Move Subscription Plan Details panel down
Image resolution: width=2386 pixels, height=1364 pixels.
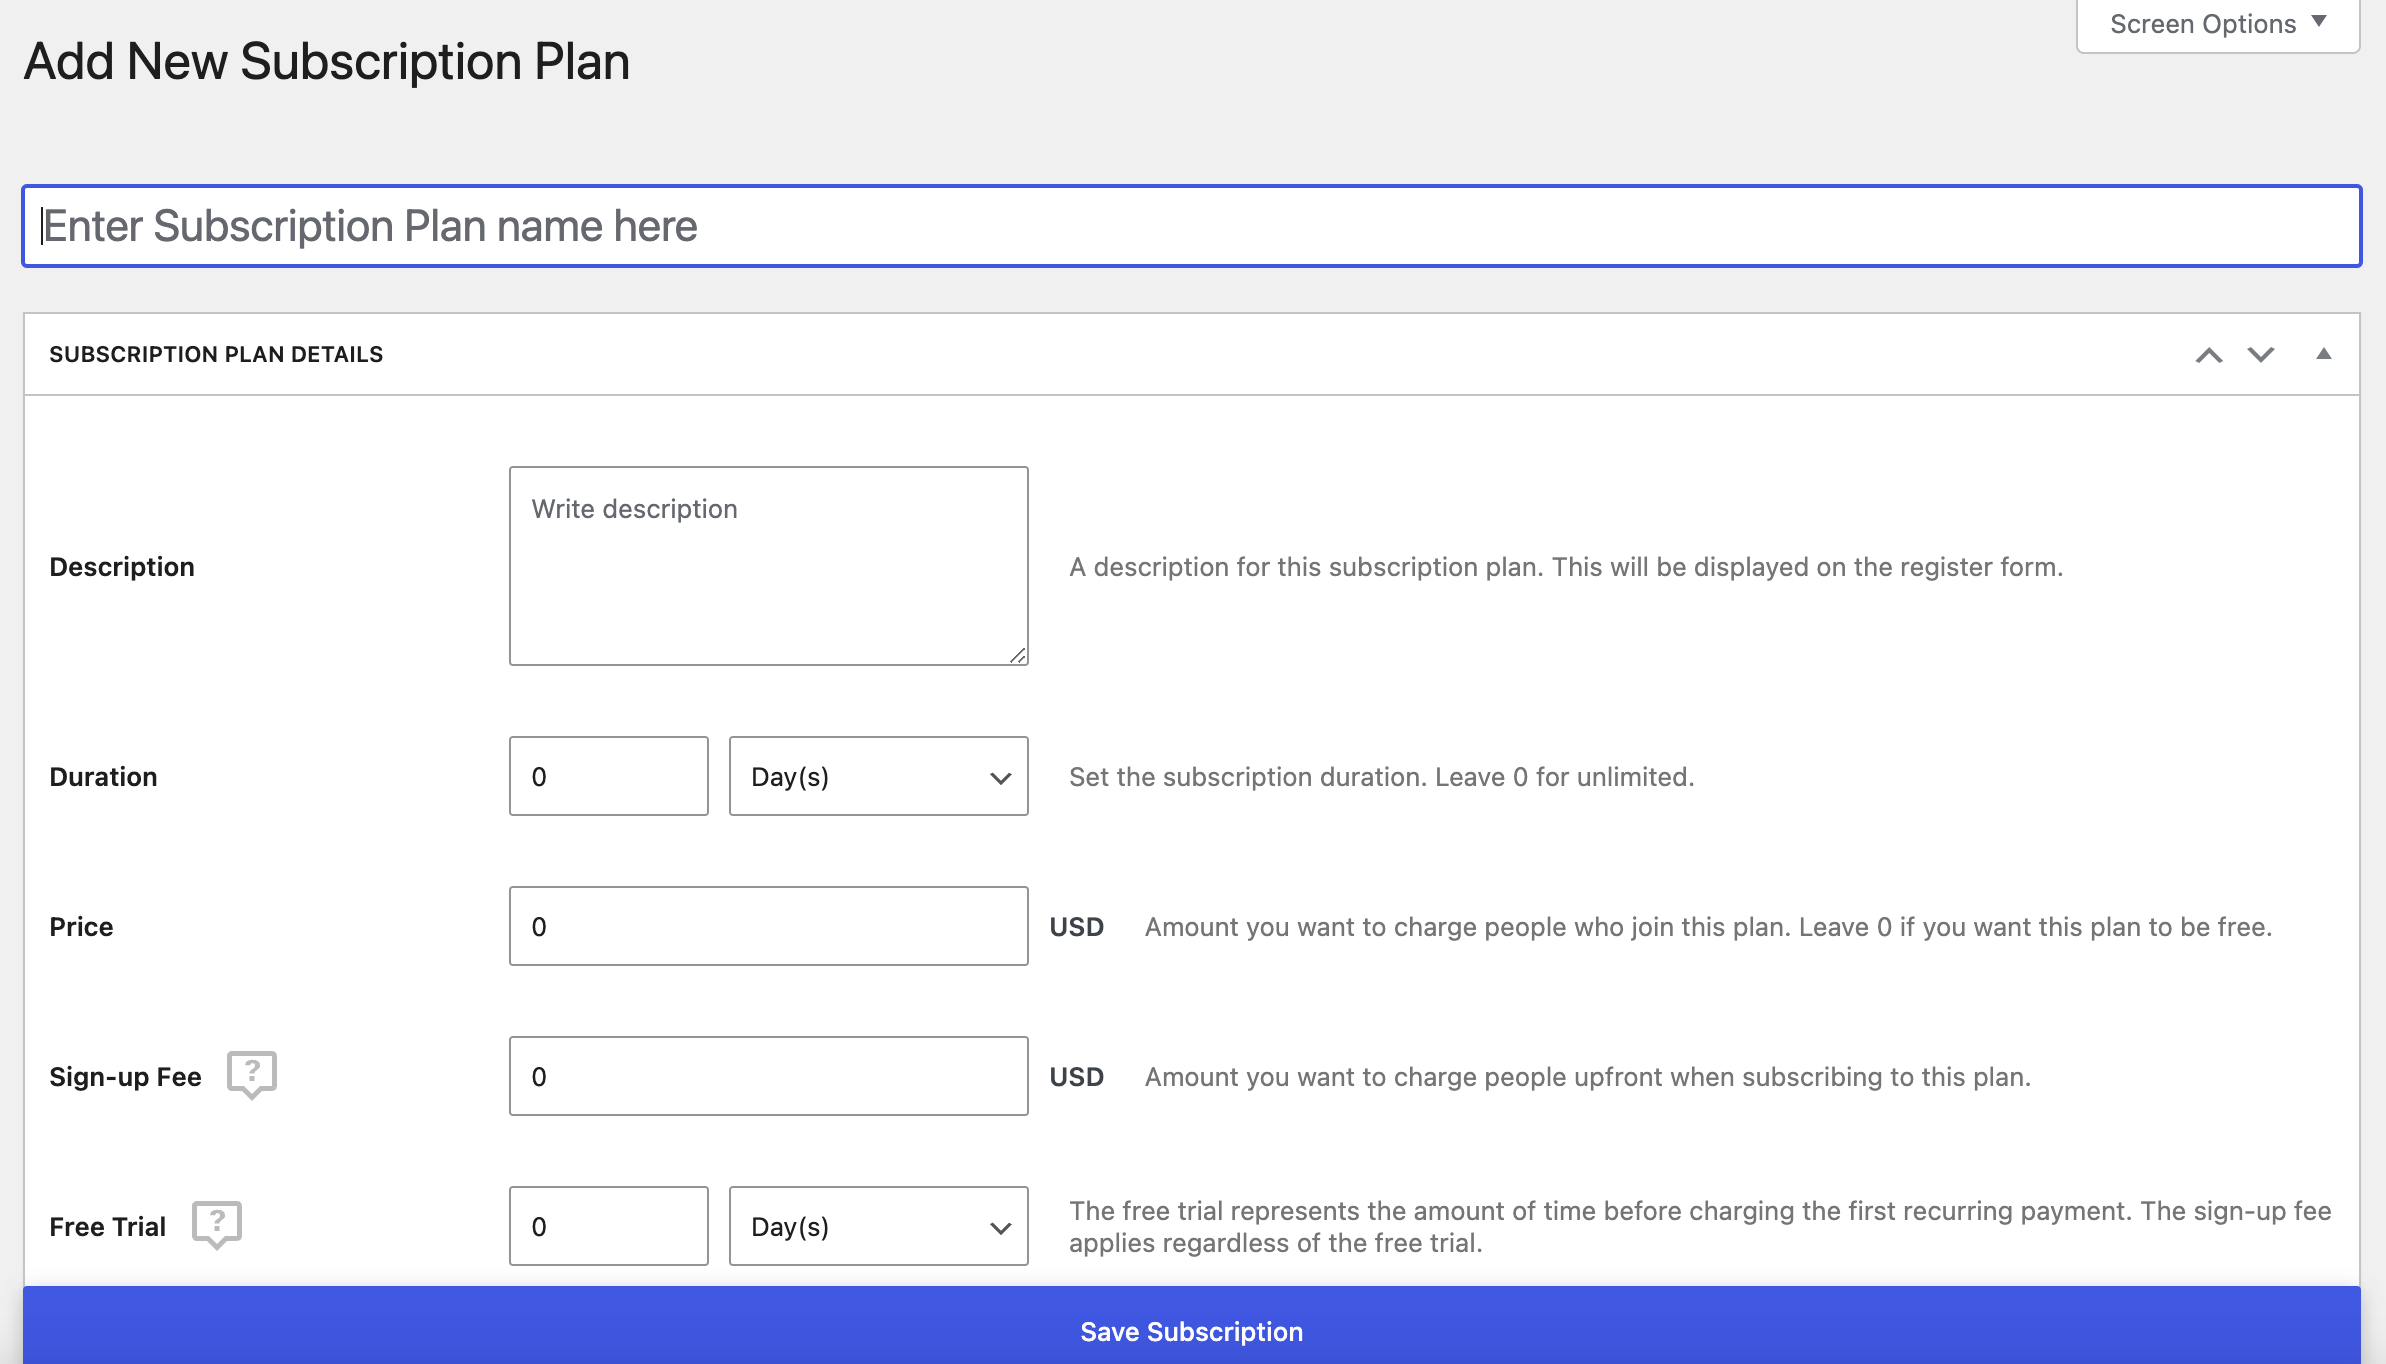2260,355
